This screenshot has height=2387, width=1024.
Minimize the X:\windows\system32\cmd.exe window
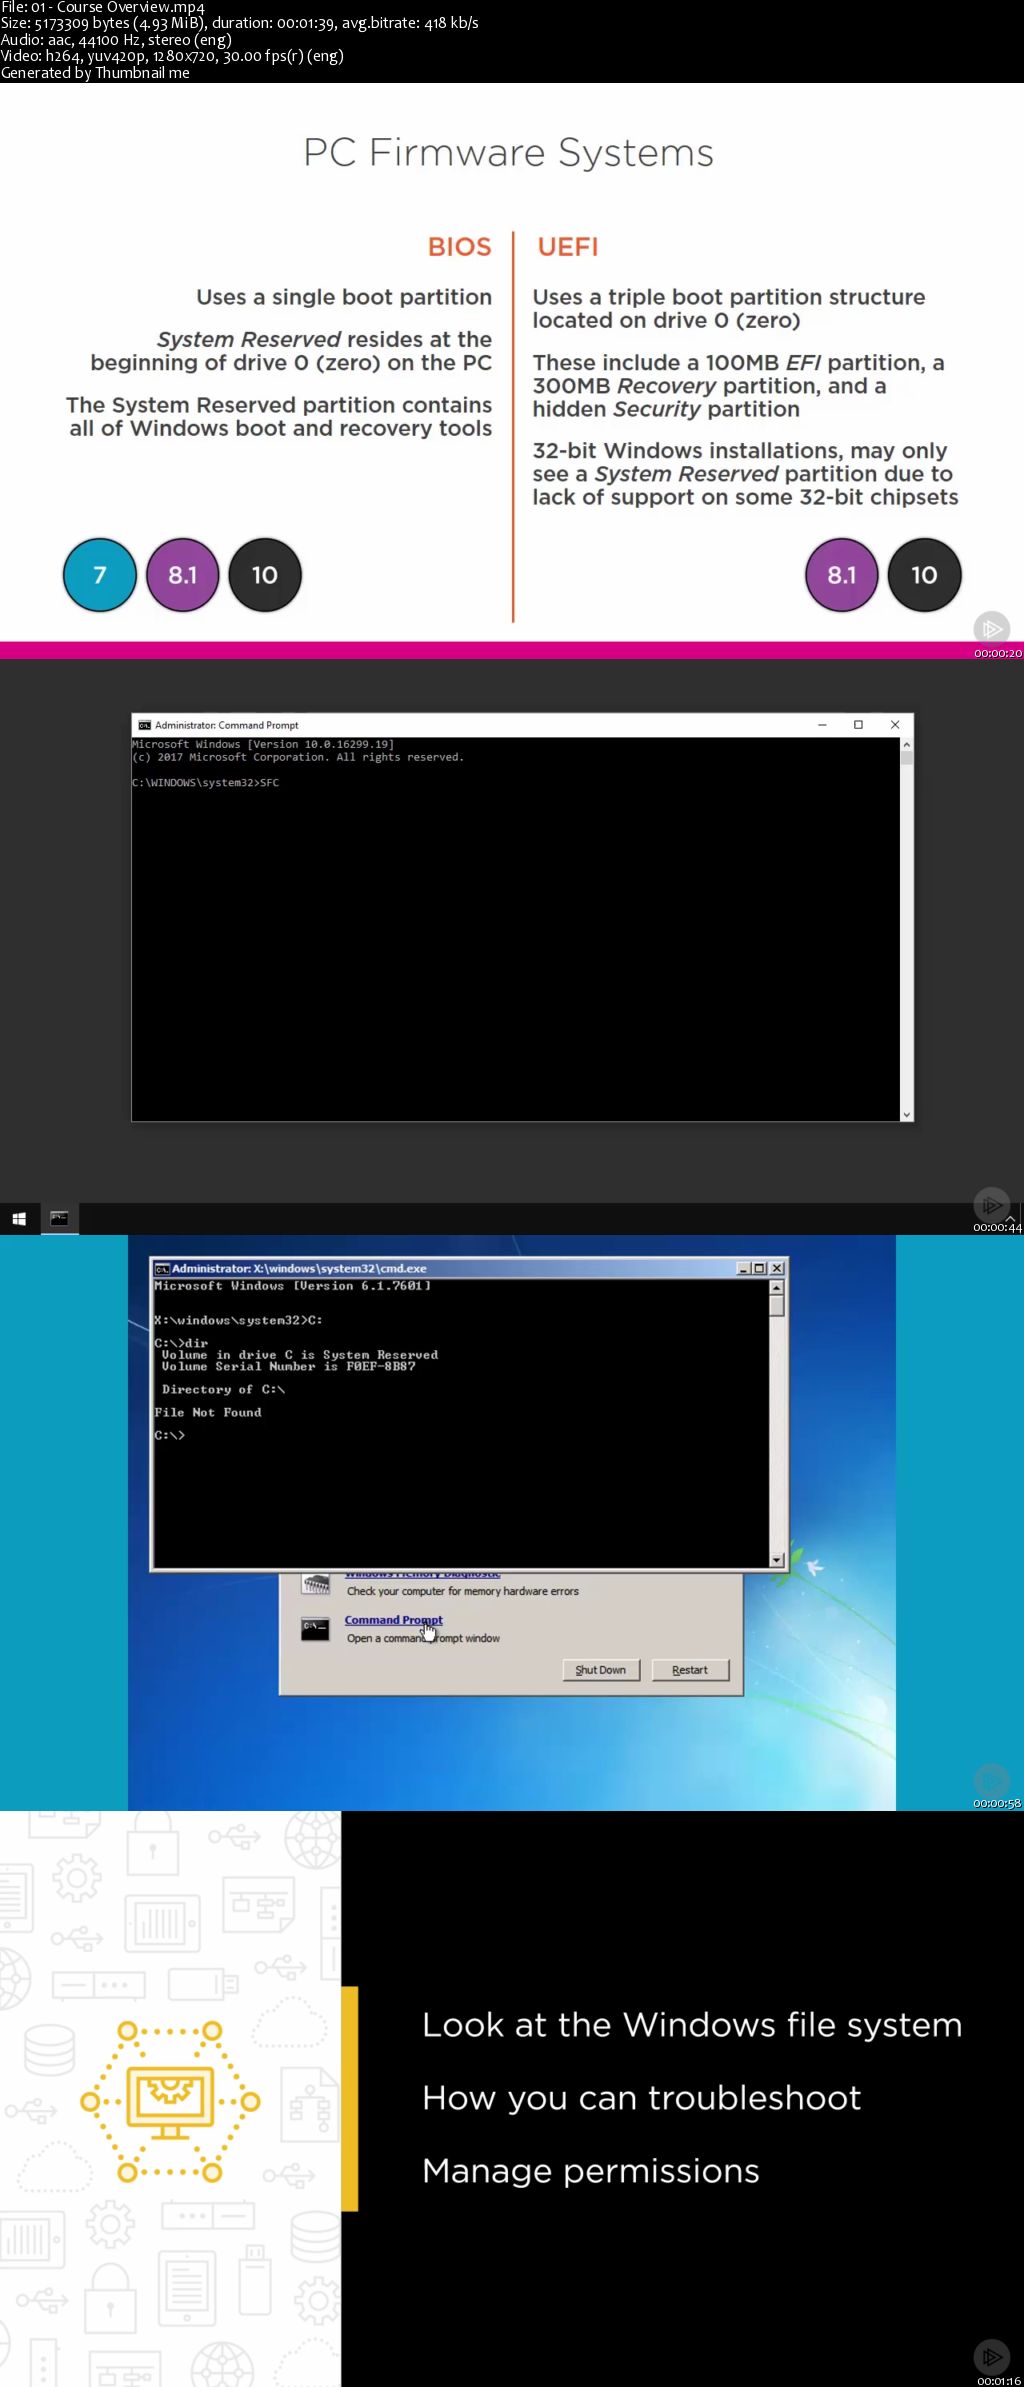point(744,1268)
